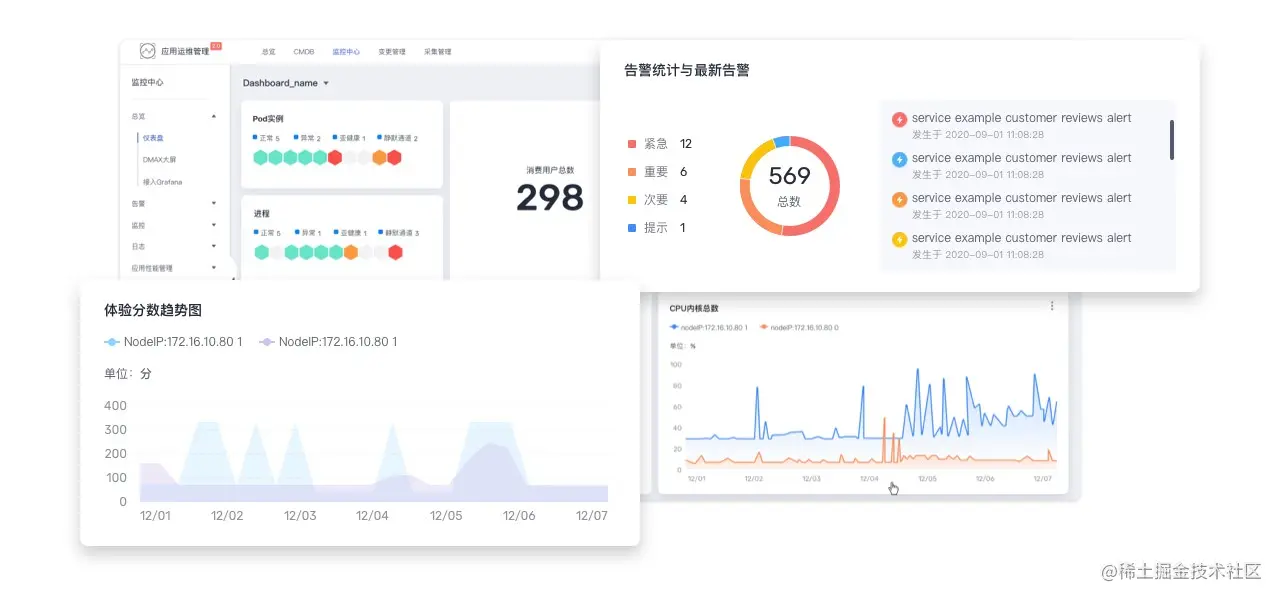Click the 体验分数趋势图 chart title
Image resolution: width=1280 pixels, height=600 pixels.
click(153, 311)
